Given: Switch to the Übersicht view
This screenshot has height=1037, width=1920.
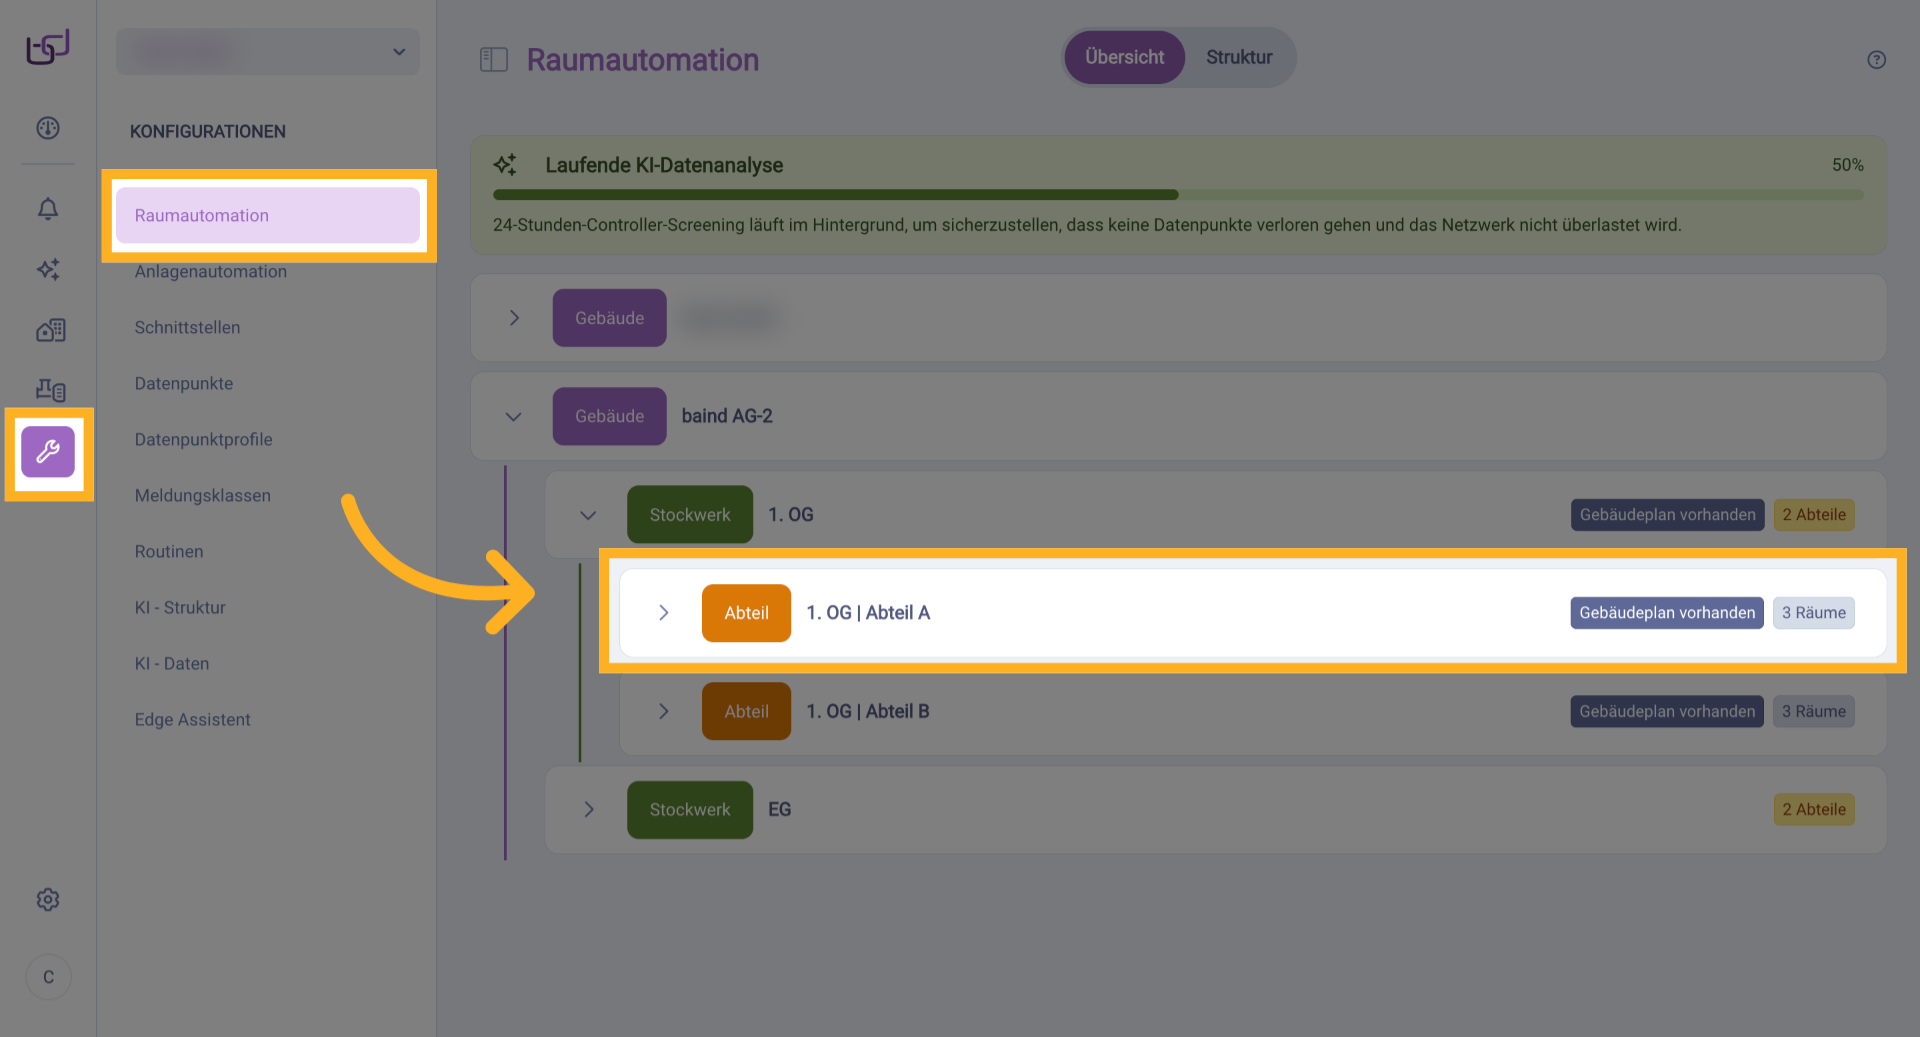Looking at the screenshot, I should [x=1124, y=58].
